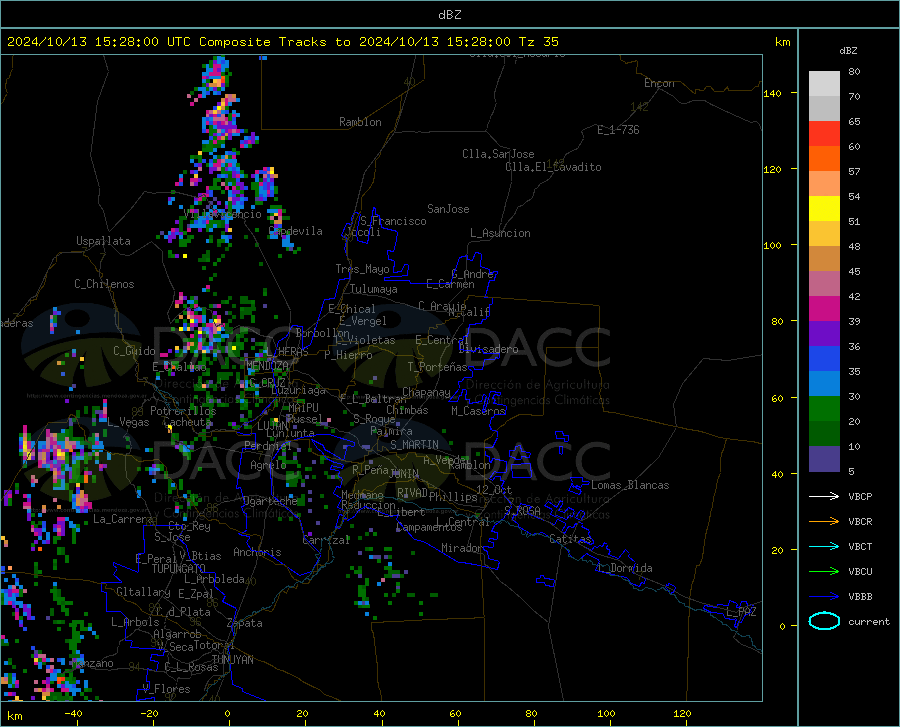Click the cyan VBCT arrow in legend
Screen dimensions: 900x727
824,546
